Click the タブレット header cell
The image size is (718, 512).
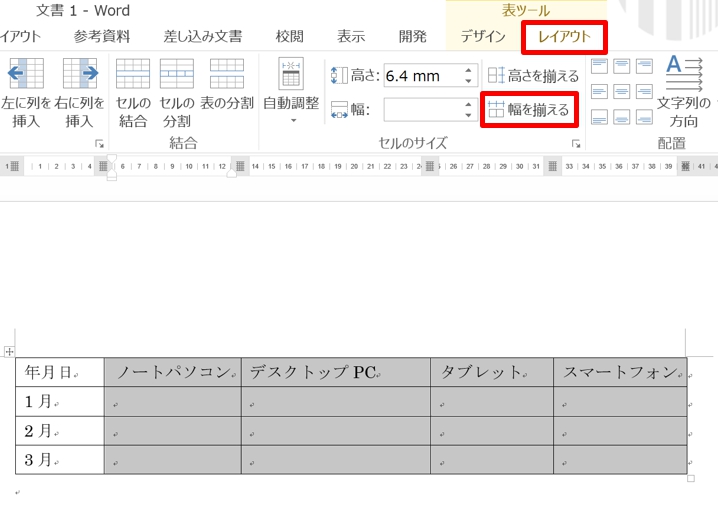click(x=492, y=372)
